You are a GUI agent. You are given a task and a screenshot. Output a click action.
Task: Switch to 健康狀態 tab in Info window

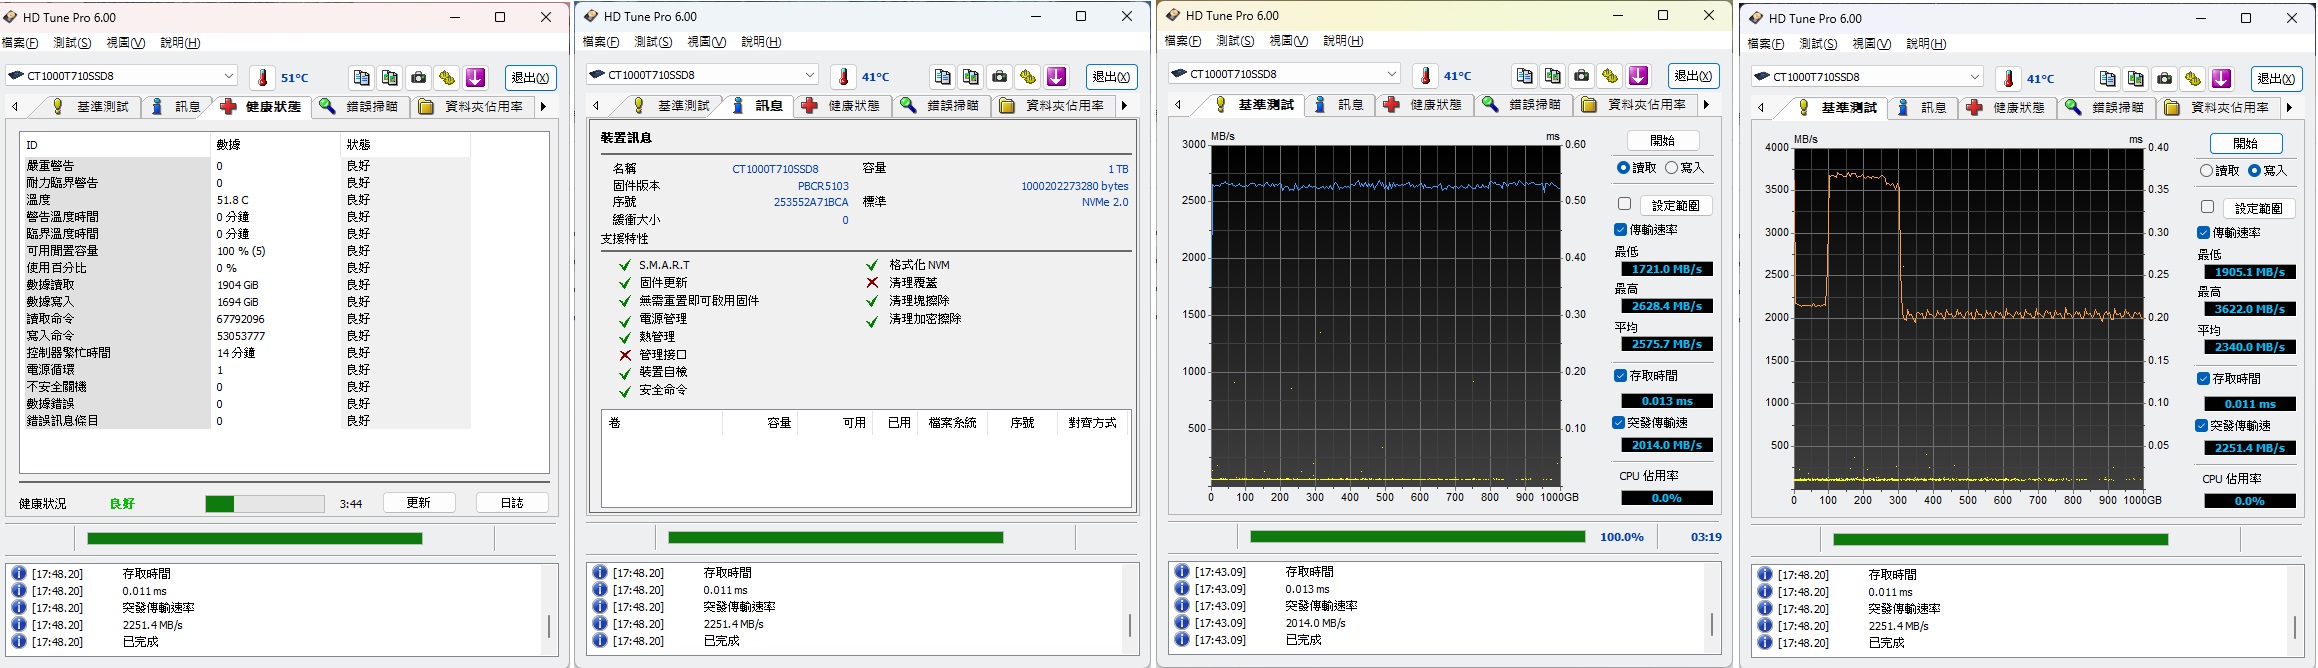coord(842,105)
